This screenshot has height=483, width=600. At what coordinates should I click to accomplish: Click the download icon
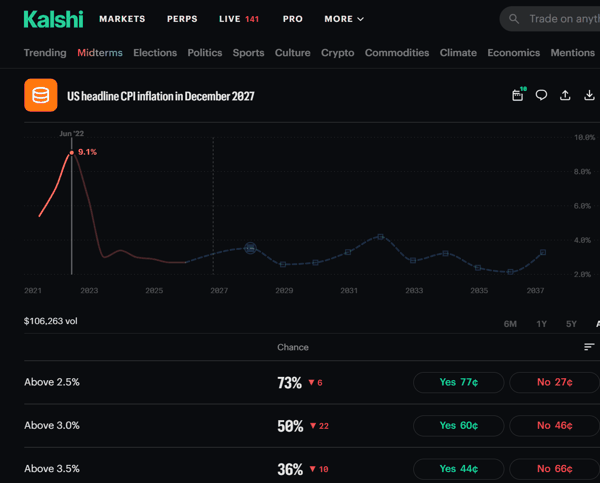pyautogui.click(x=589, y=95)
